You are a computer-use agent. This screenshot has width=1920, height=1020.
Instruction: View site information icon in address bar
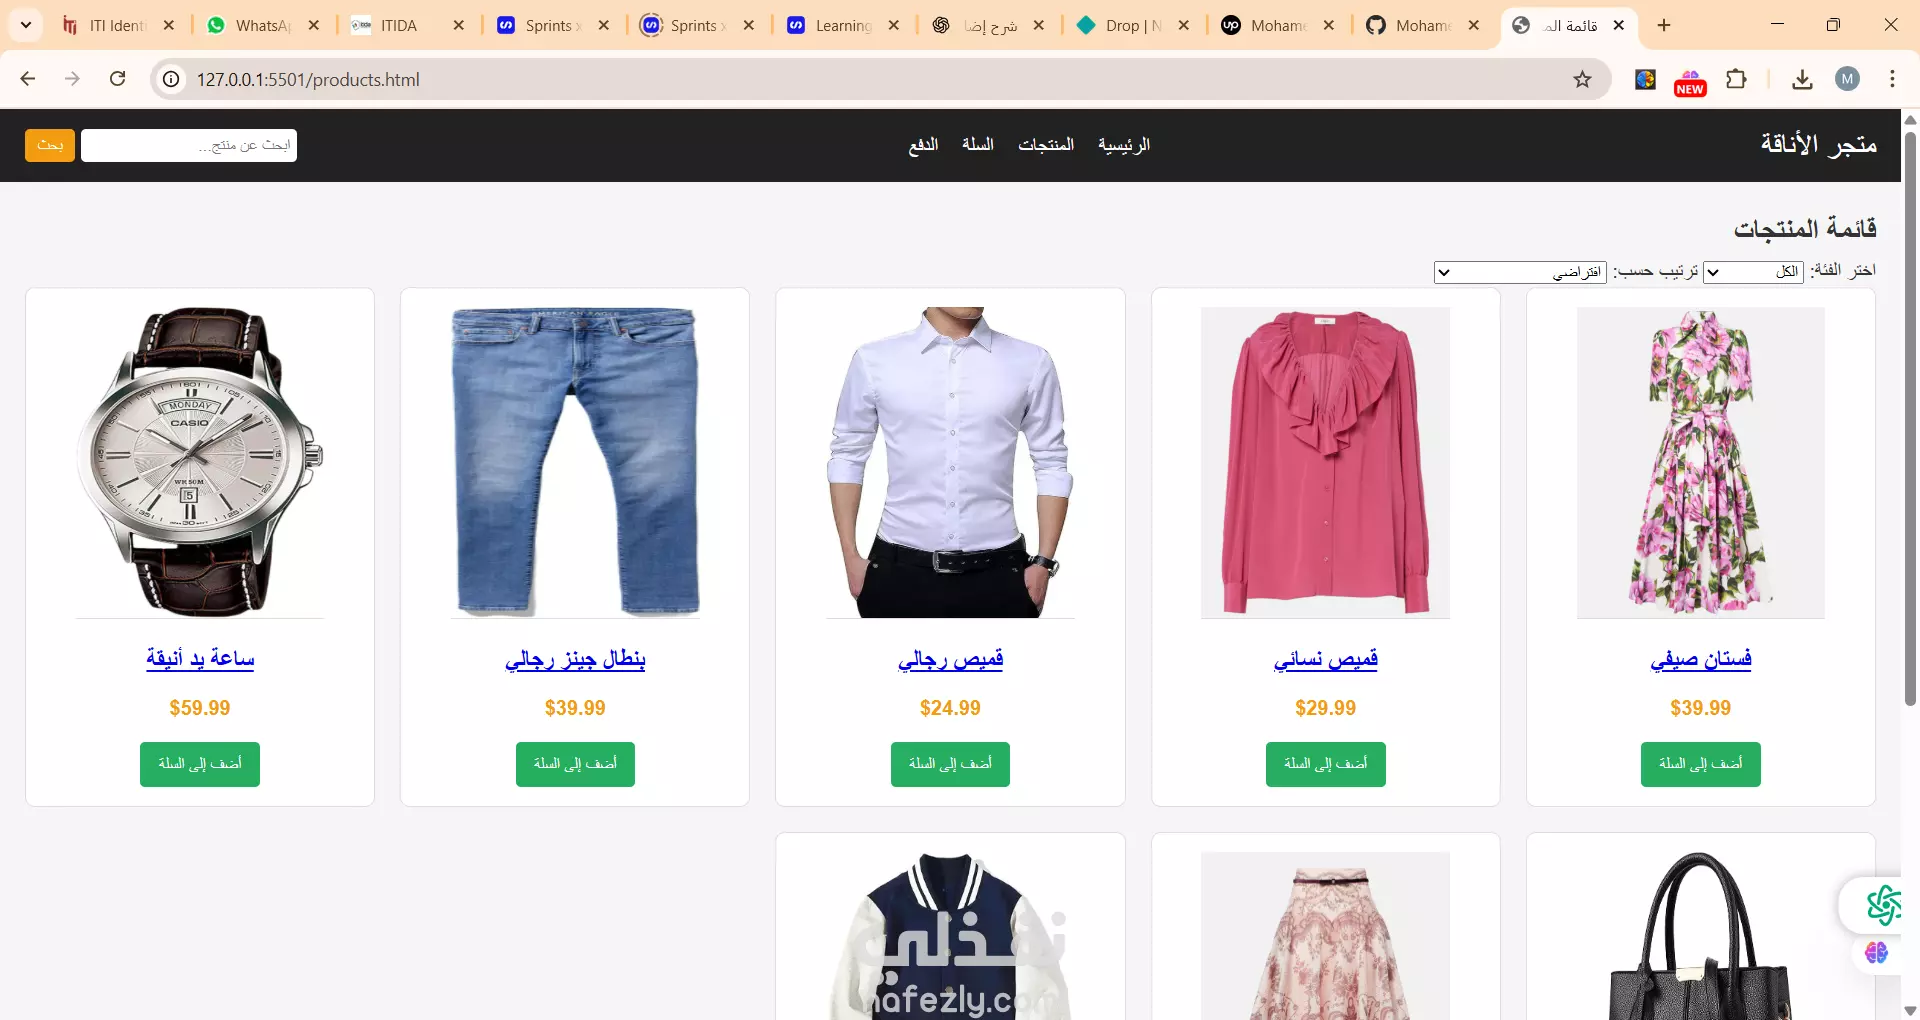coord(172,79)
